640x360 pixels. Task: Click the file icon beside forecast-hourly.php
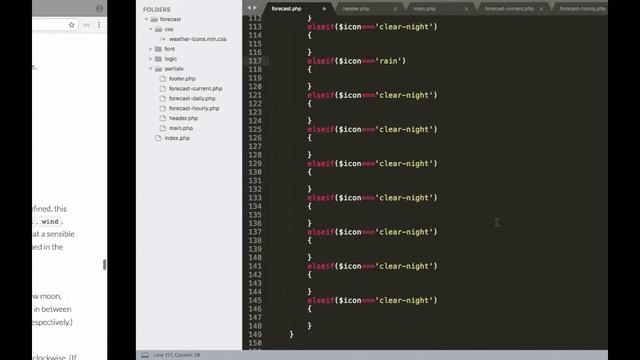(x=163, y=108)
